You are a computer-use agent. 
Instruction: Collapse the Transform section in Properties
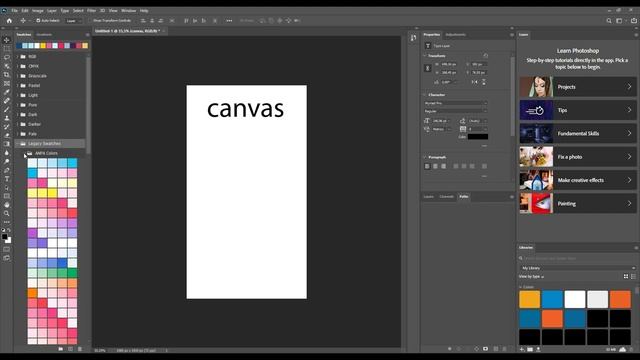tap(425, 56)
